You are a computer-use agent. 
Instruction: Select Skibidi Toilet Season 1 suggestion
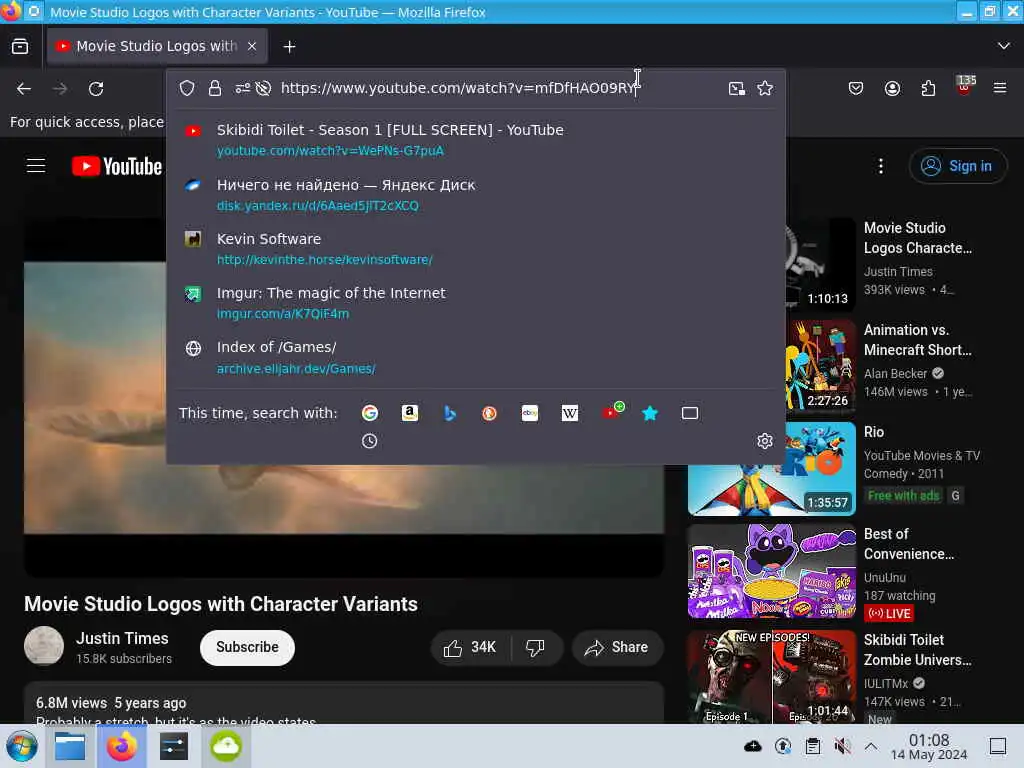click(476, 140)
